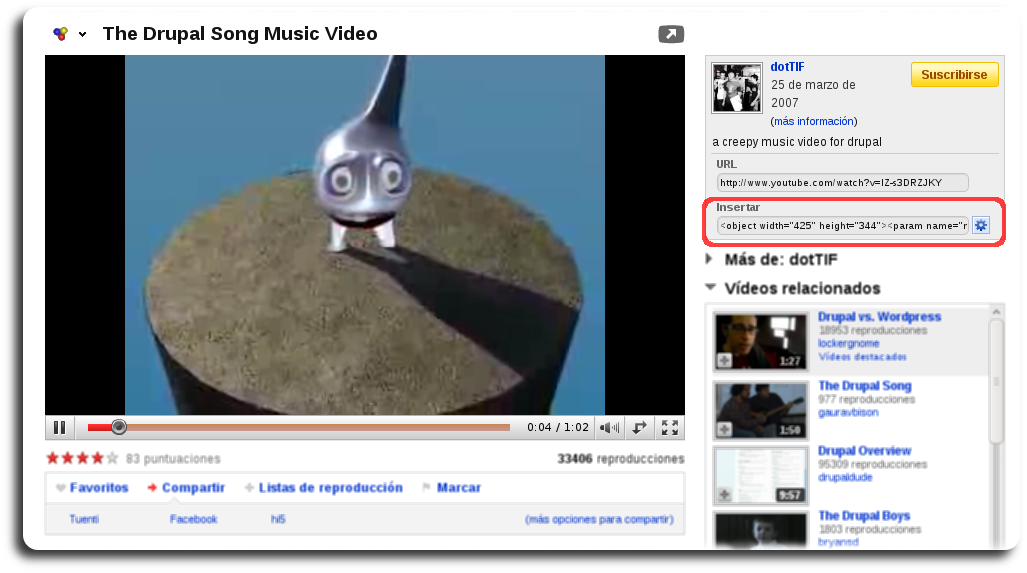1027x573 pixels.
Task: Mute the video volume icon
Action: point(608,428)
